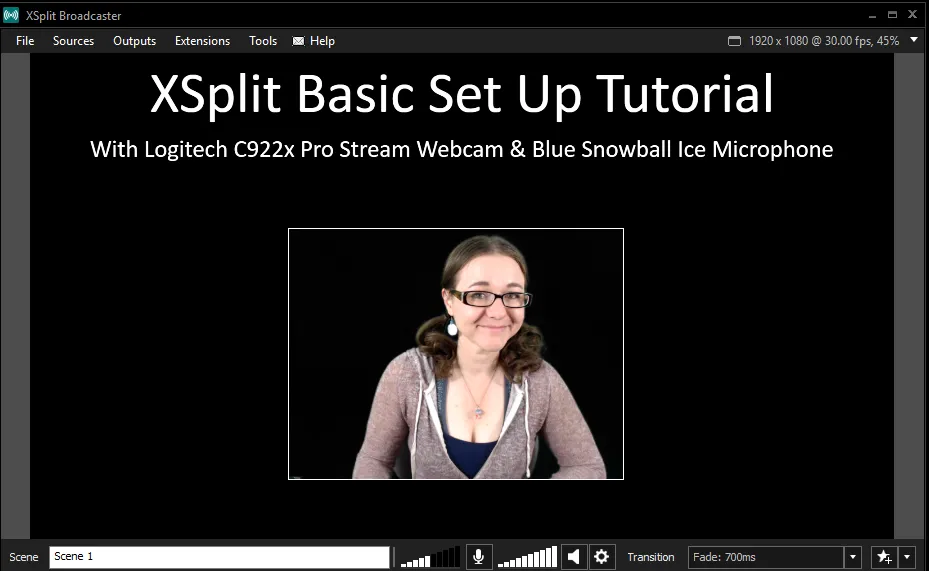Open the File menu
Viewport: 929px width, 571px height.
point(25,41)
